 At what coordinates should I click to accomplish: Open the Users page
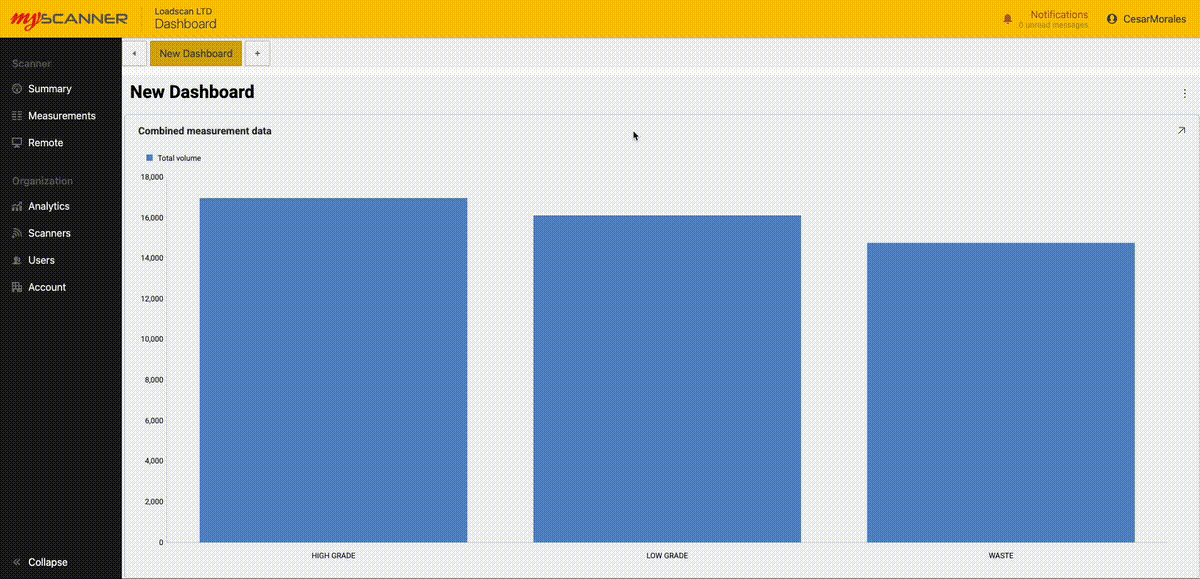pyautogui.click(x=42, y=260)
